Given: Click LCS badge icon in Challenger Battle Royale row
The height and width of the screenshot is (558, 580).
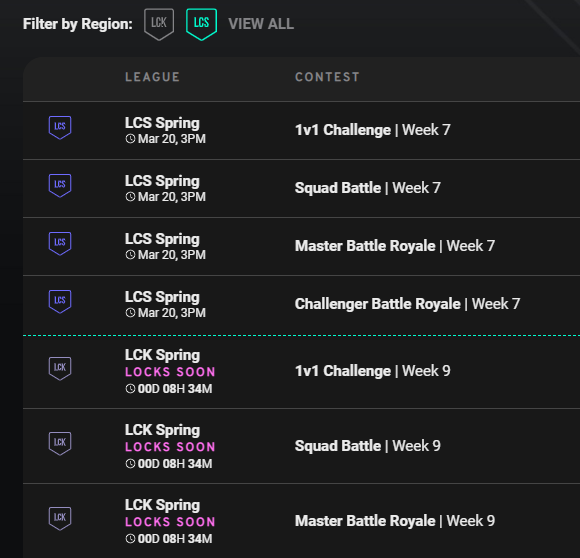Looking at the screenshot, I should click(60, 302).
